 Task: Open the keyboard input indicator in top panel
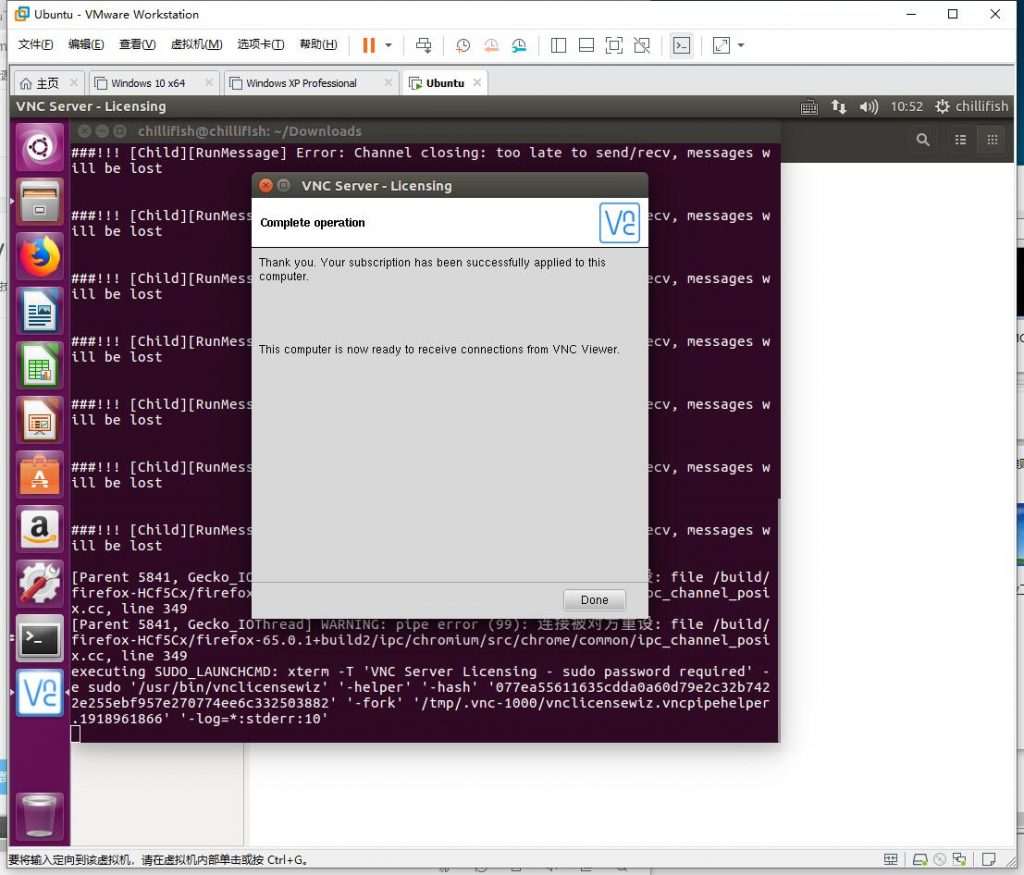(809, 106)
